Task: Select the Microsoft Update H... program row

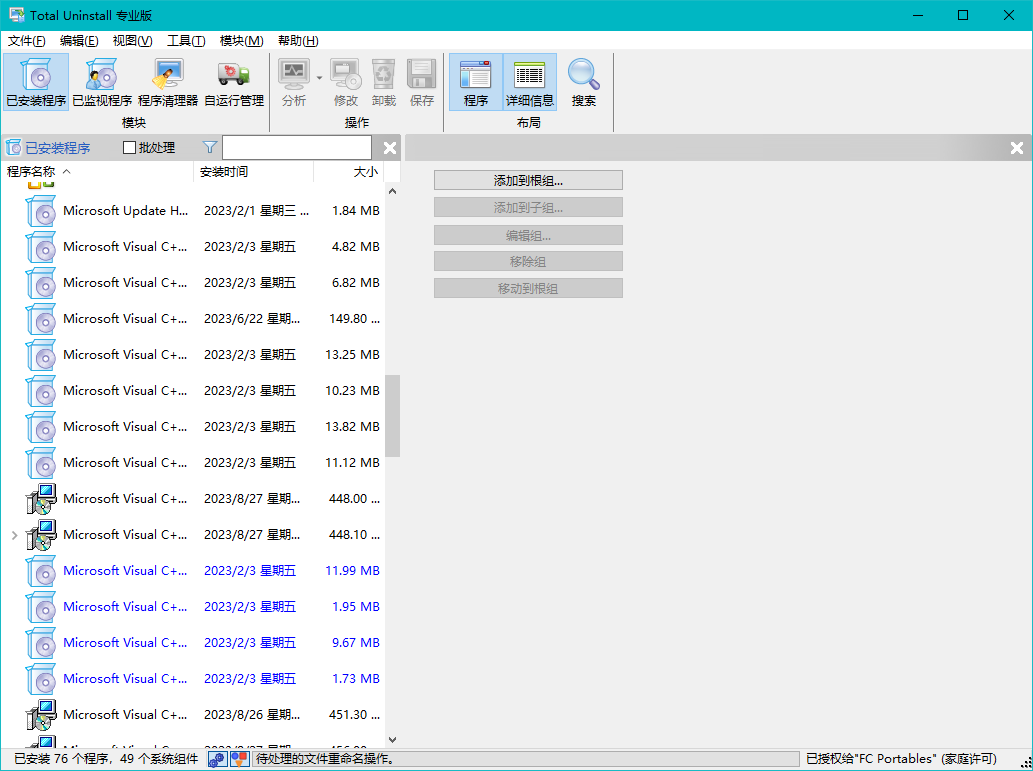Action: pos(192,211)
